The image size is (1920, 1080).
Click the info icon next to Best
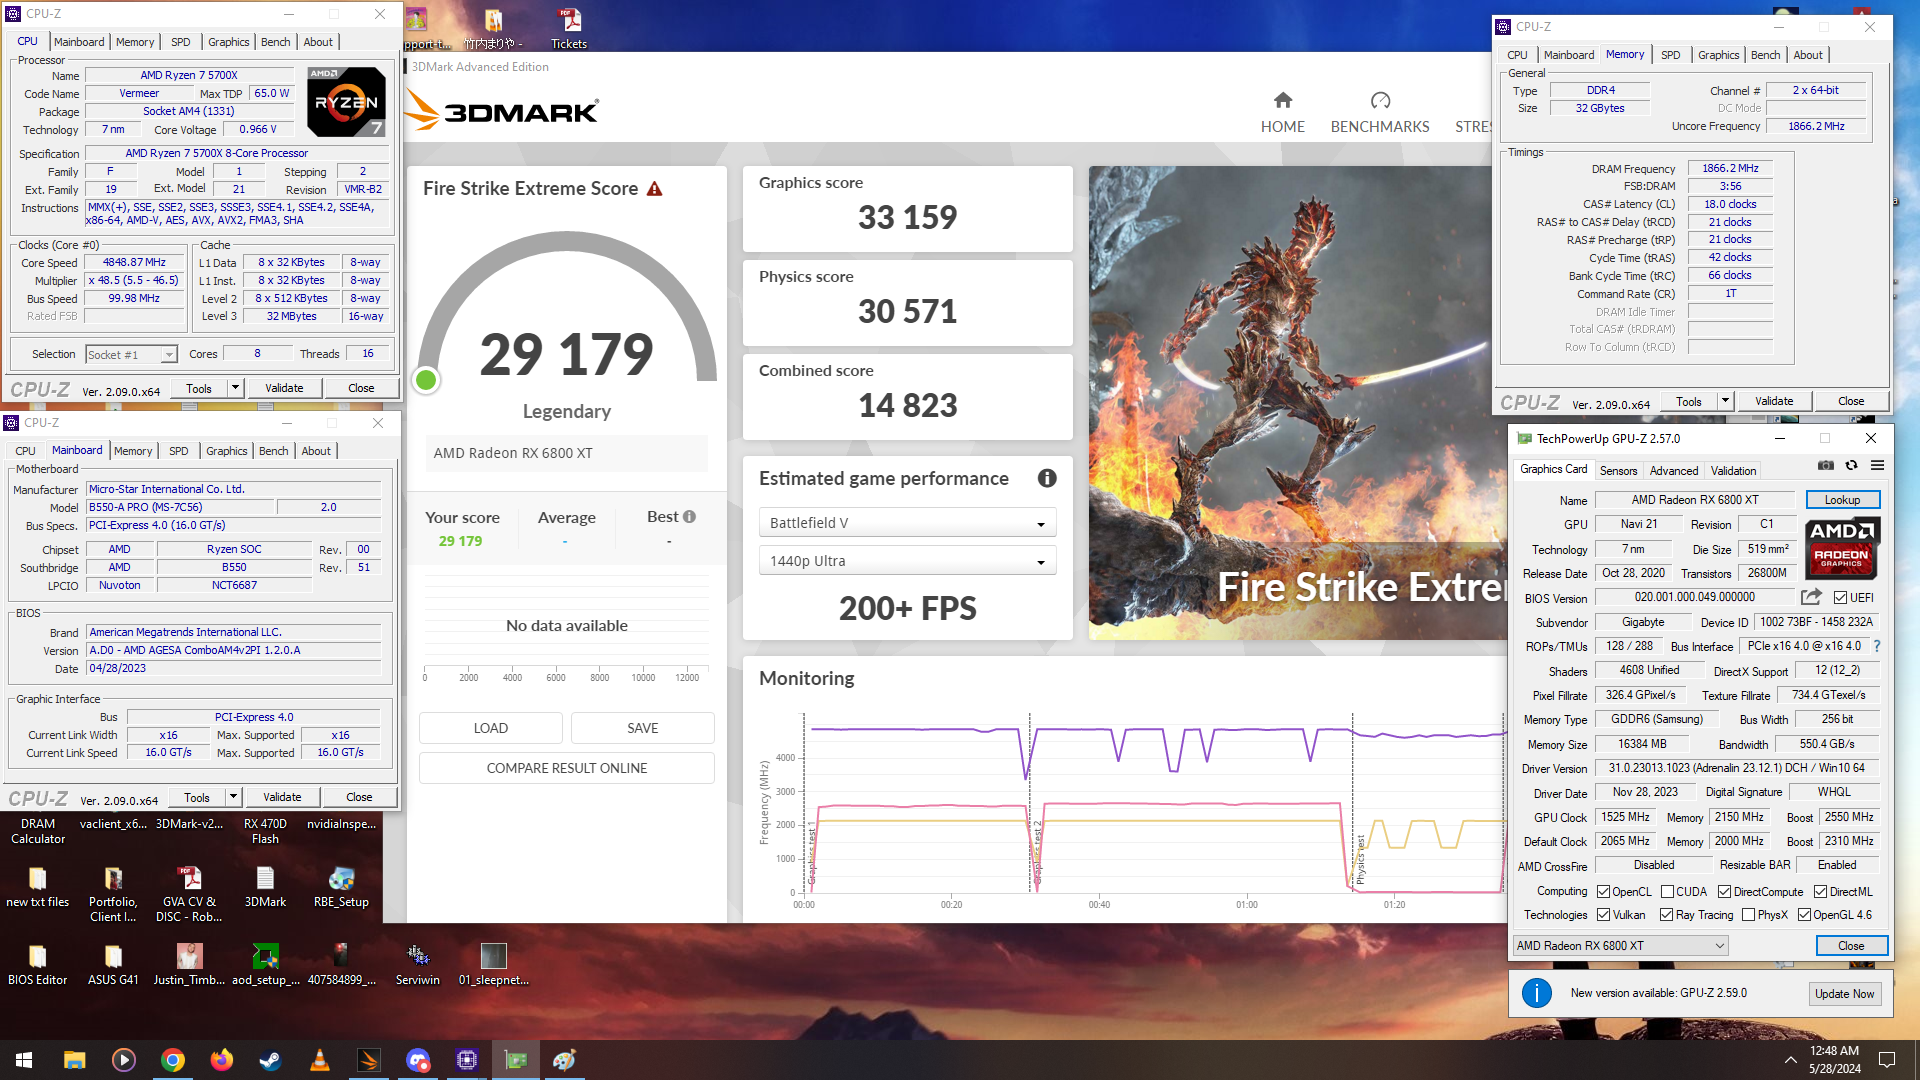689,517
